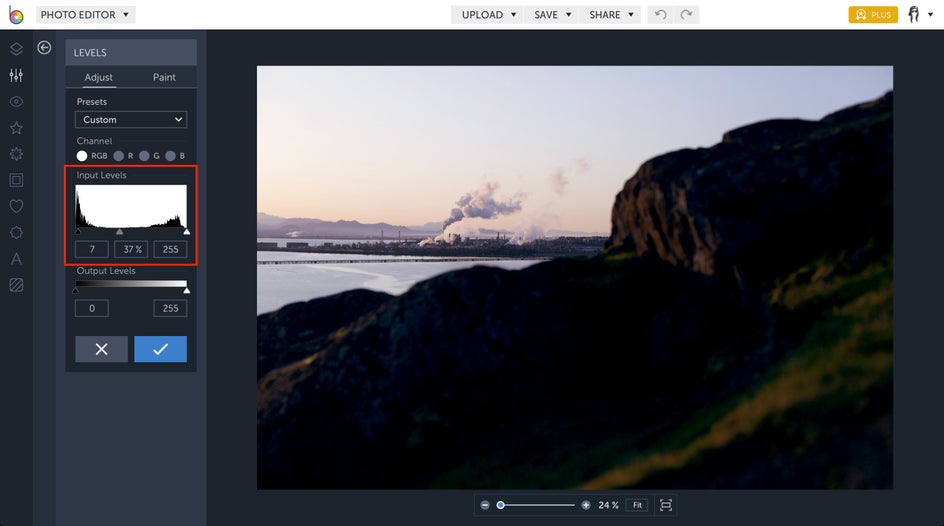
Task: Expand the Photo Editor dropdown
Action: (x=85, y=14)
